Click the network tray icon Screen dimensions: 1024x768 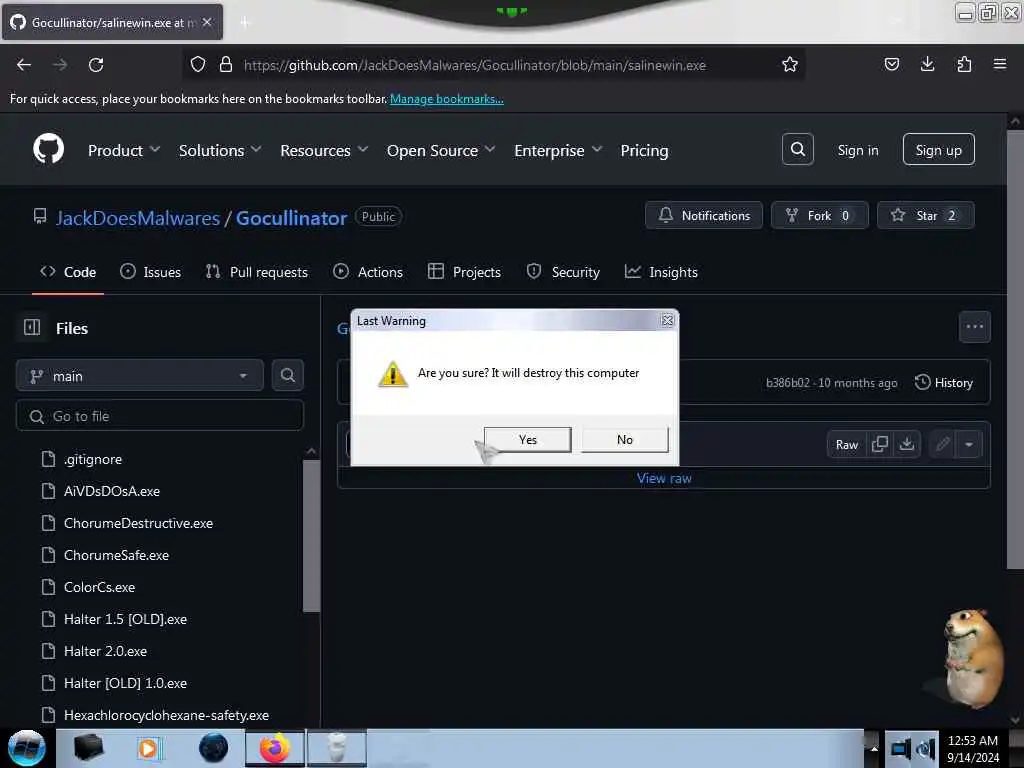(901, 748)
